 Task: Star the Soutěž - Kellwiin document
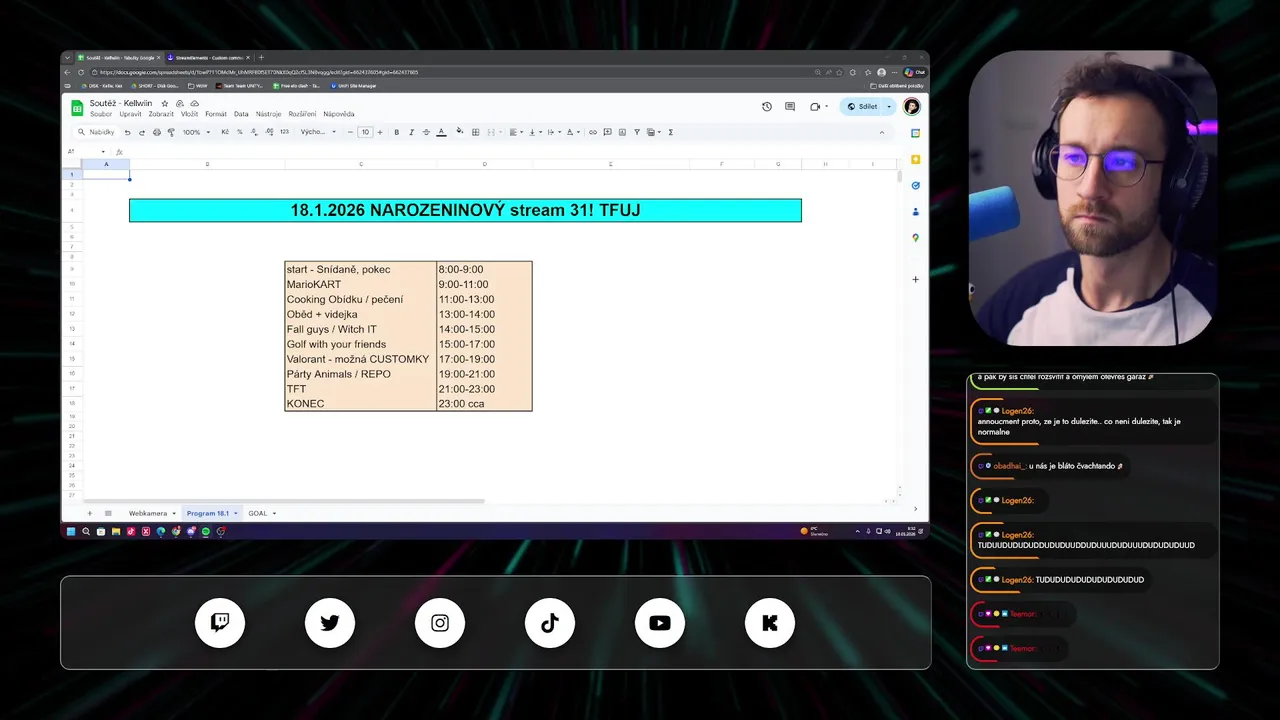[165, 103]
